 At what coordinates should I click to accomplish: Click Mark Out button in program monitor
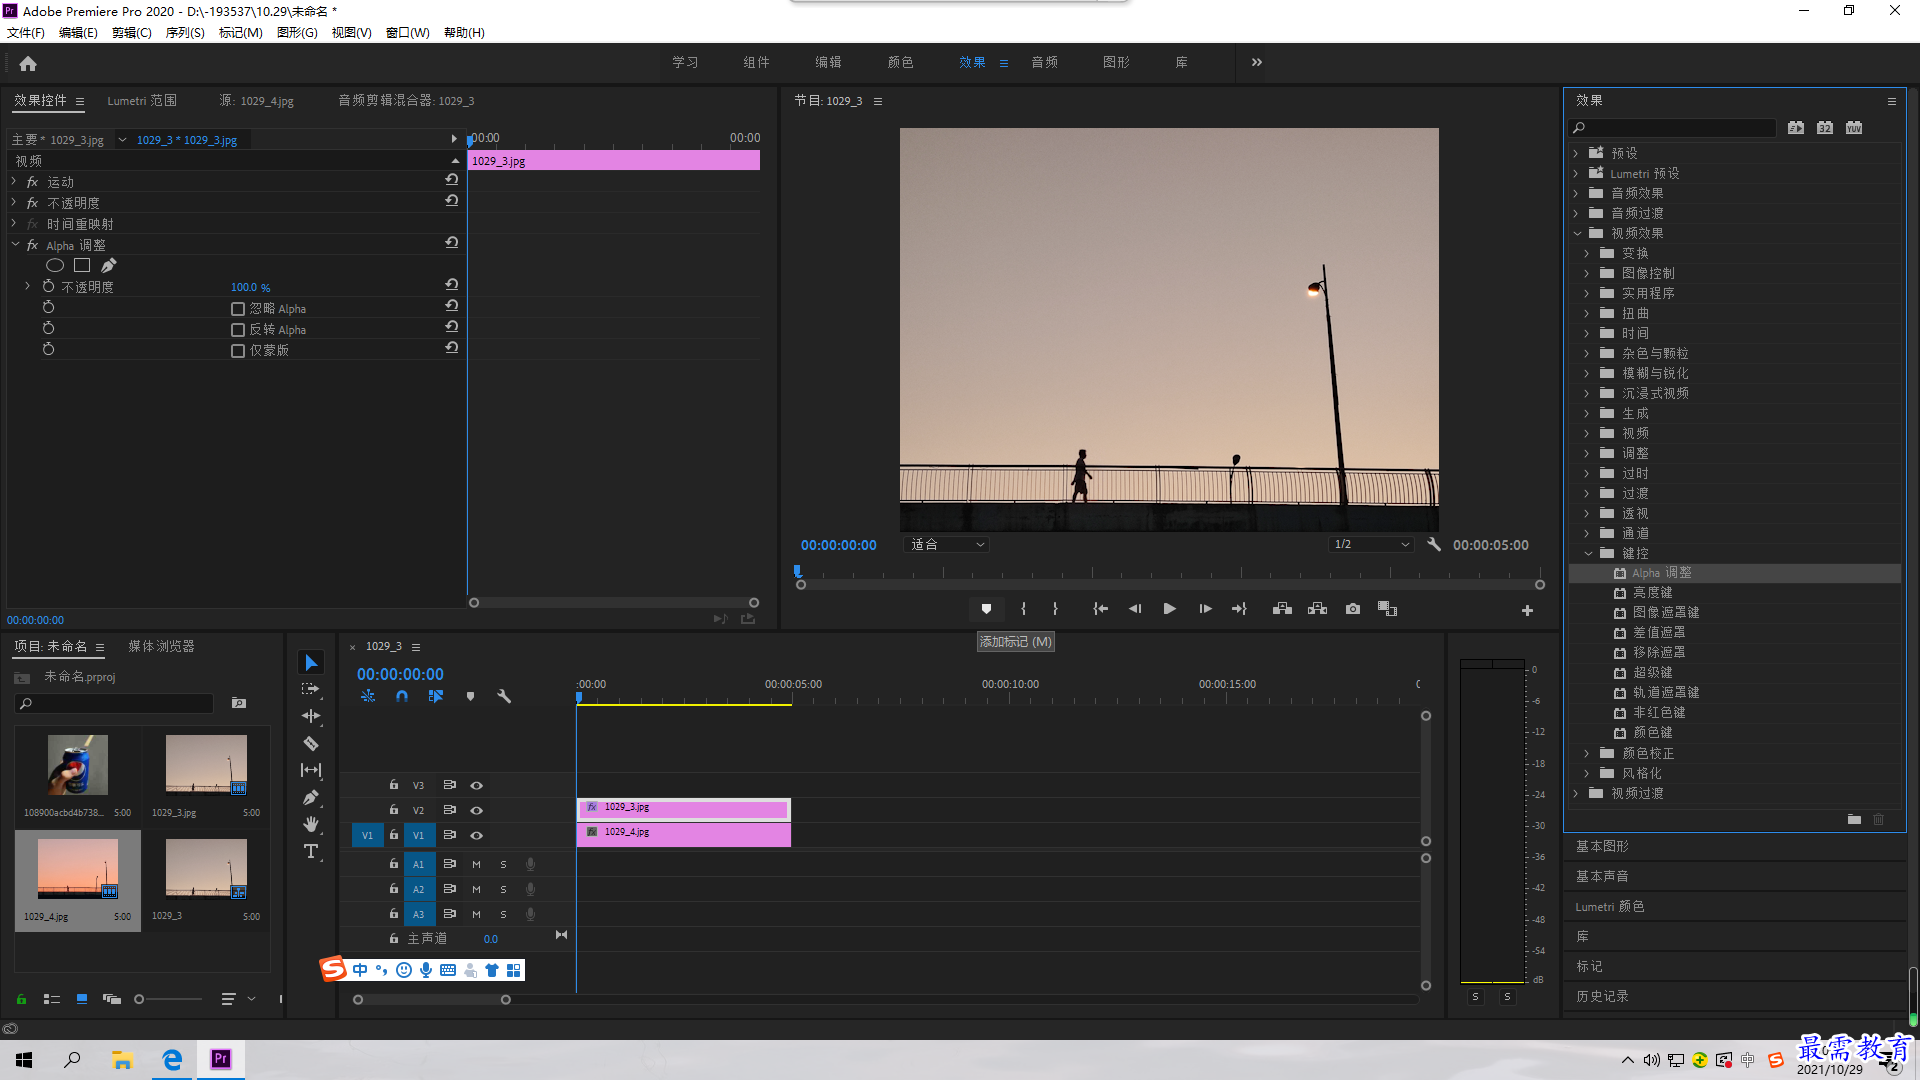pos(1055,609)
